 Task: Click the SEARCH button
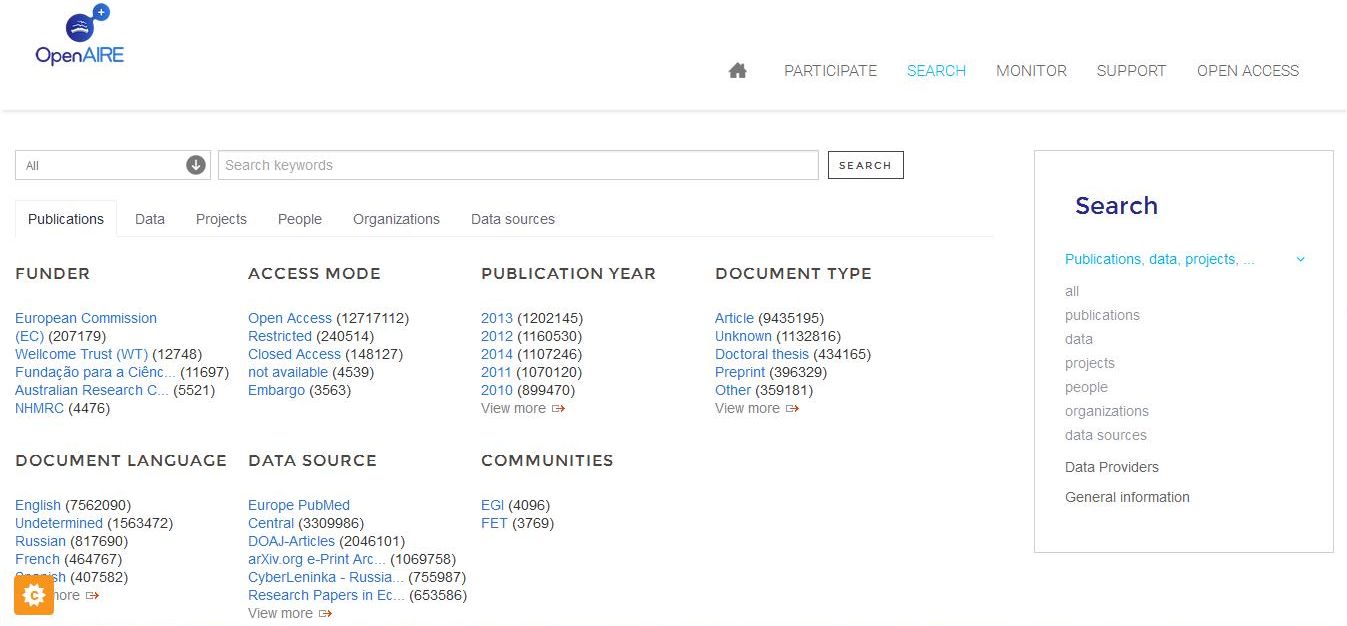coord(865,165)
